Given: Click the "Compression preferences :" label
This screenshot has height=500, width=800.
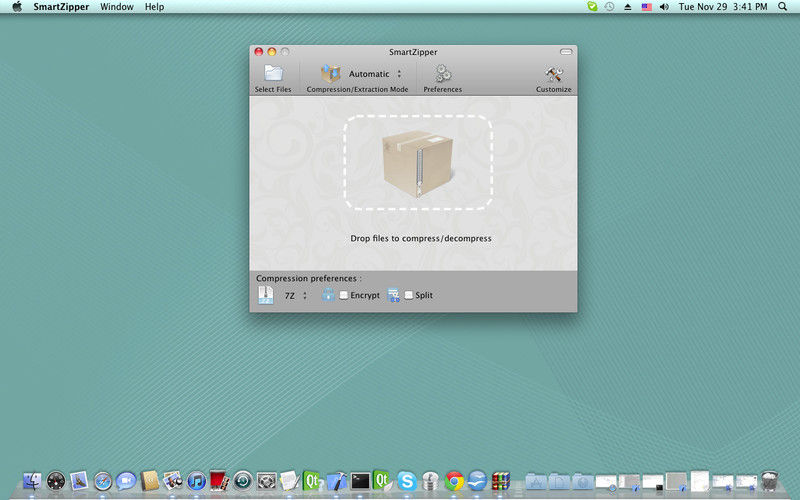Looking at the screenshot, I should (309, 278).
